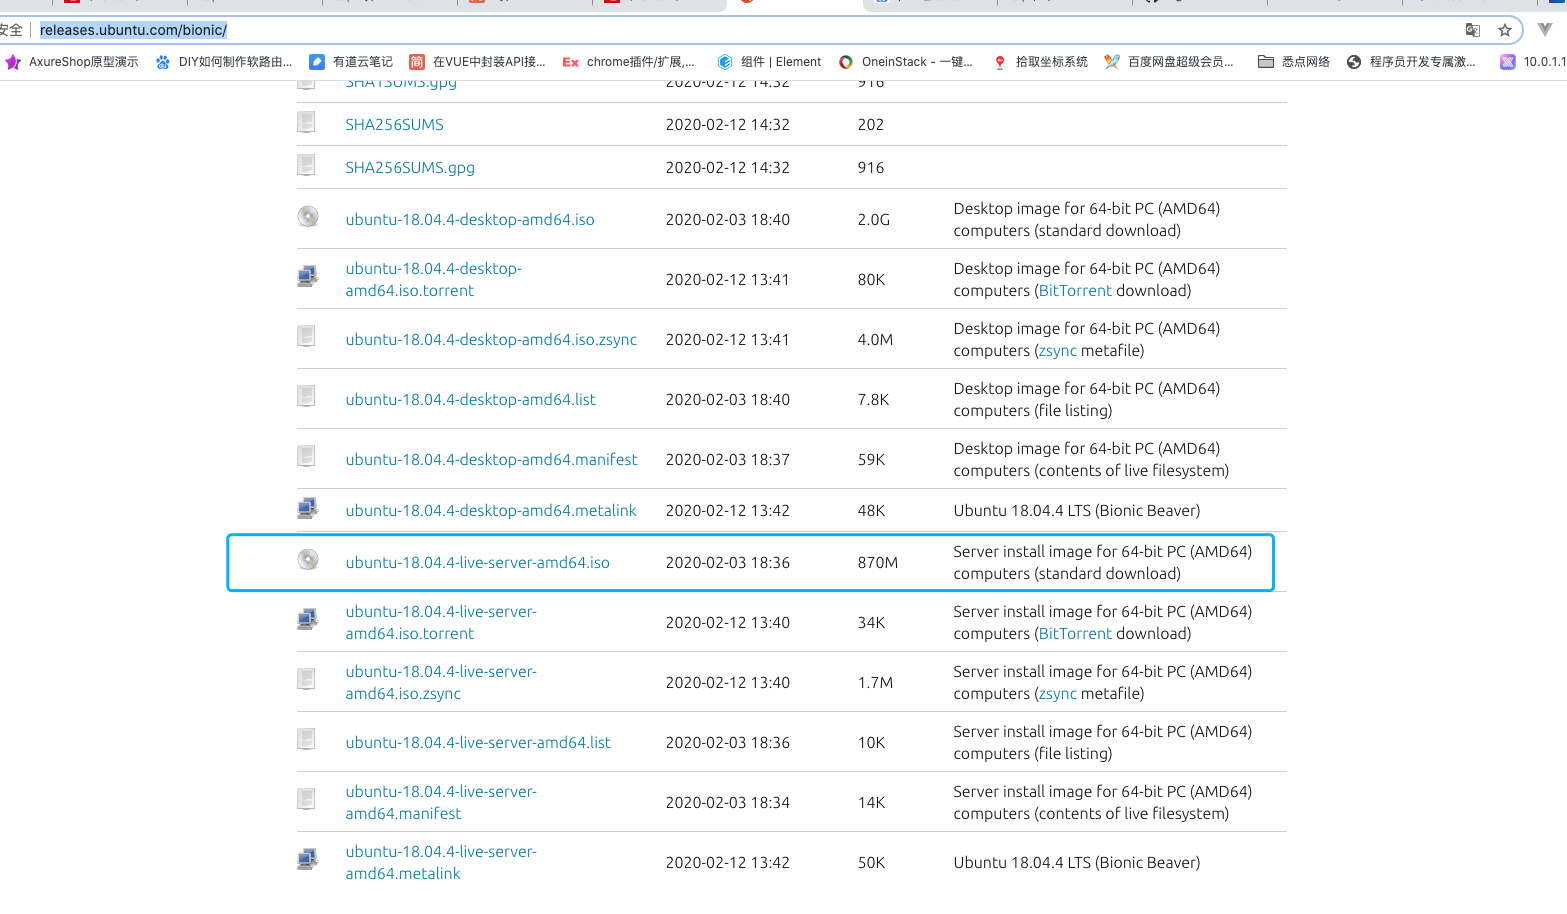Click computer icon for live-server iso.torrent row

coord(308,620)
